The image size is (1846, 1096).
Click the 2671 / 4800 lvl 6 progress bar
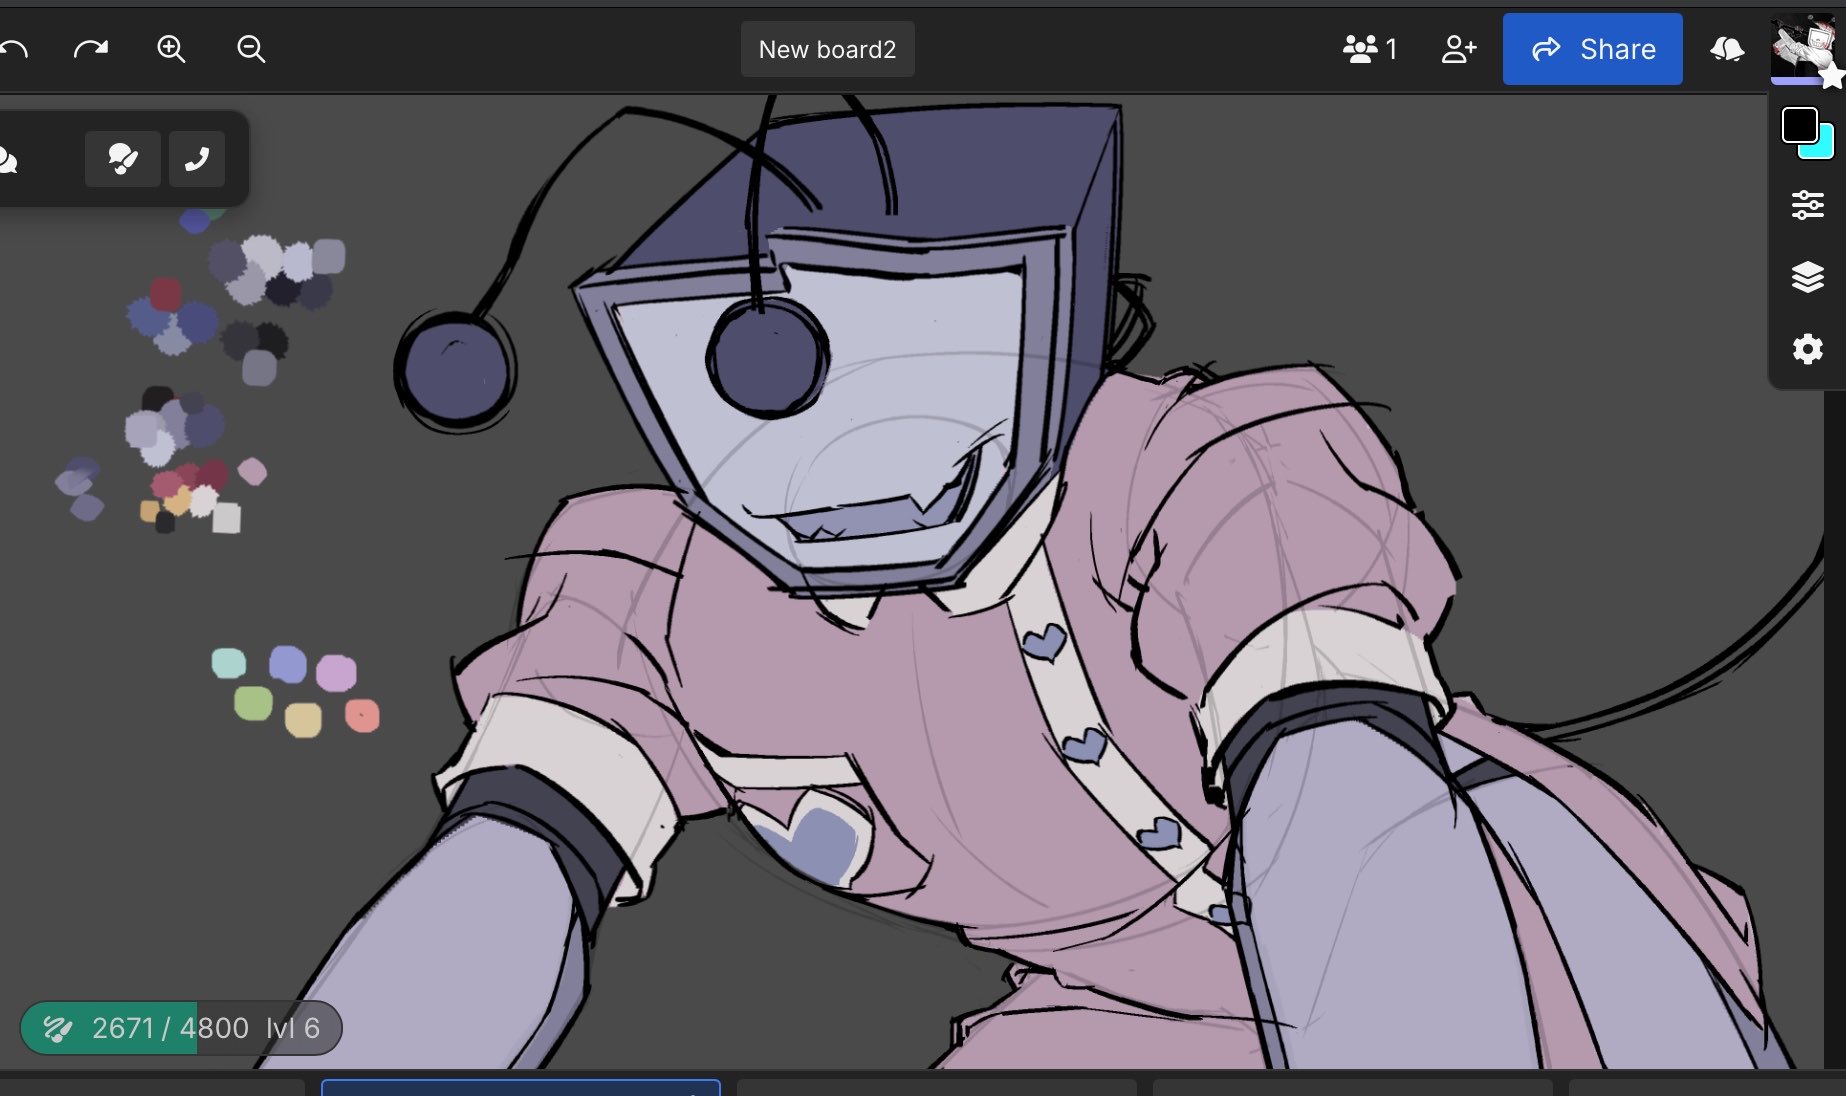181,1028
